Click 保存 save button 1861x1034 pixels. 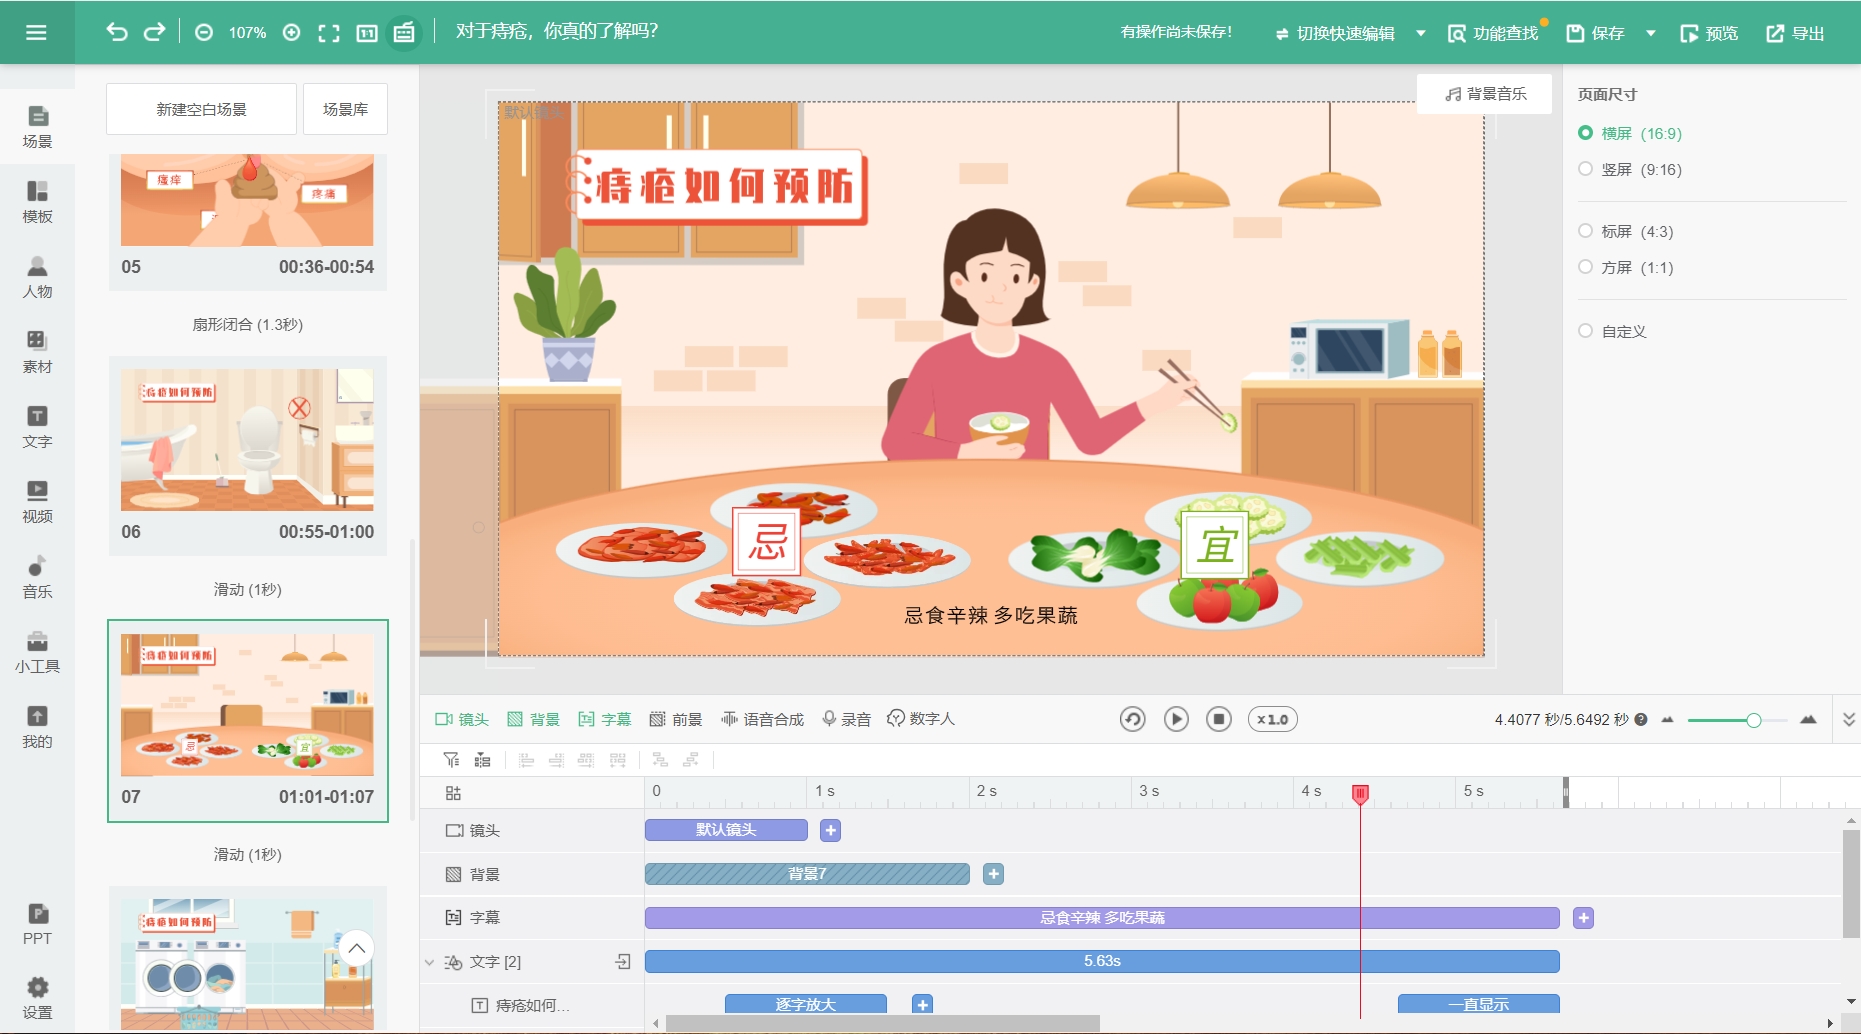(x=1595, y=33)
